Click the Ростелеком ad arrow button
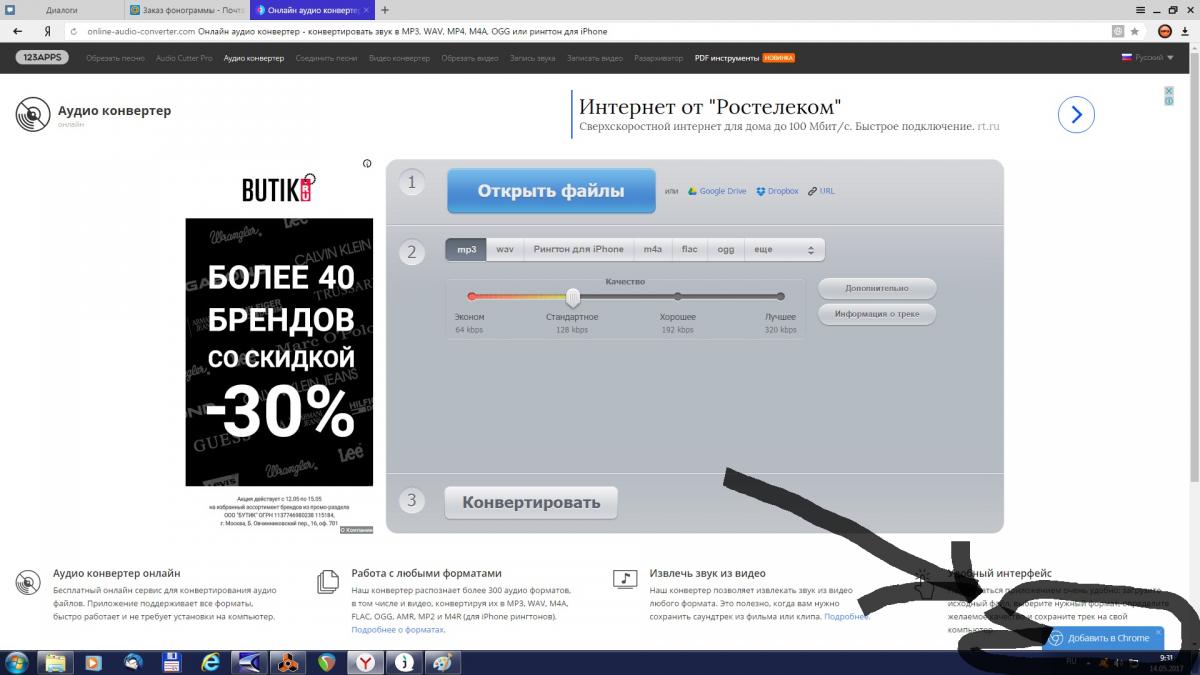Screen dimensions: 1200x675 click(x=1076, y=115)
